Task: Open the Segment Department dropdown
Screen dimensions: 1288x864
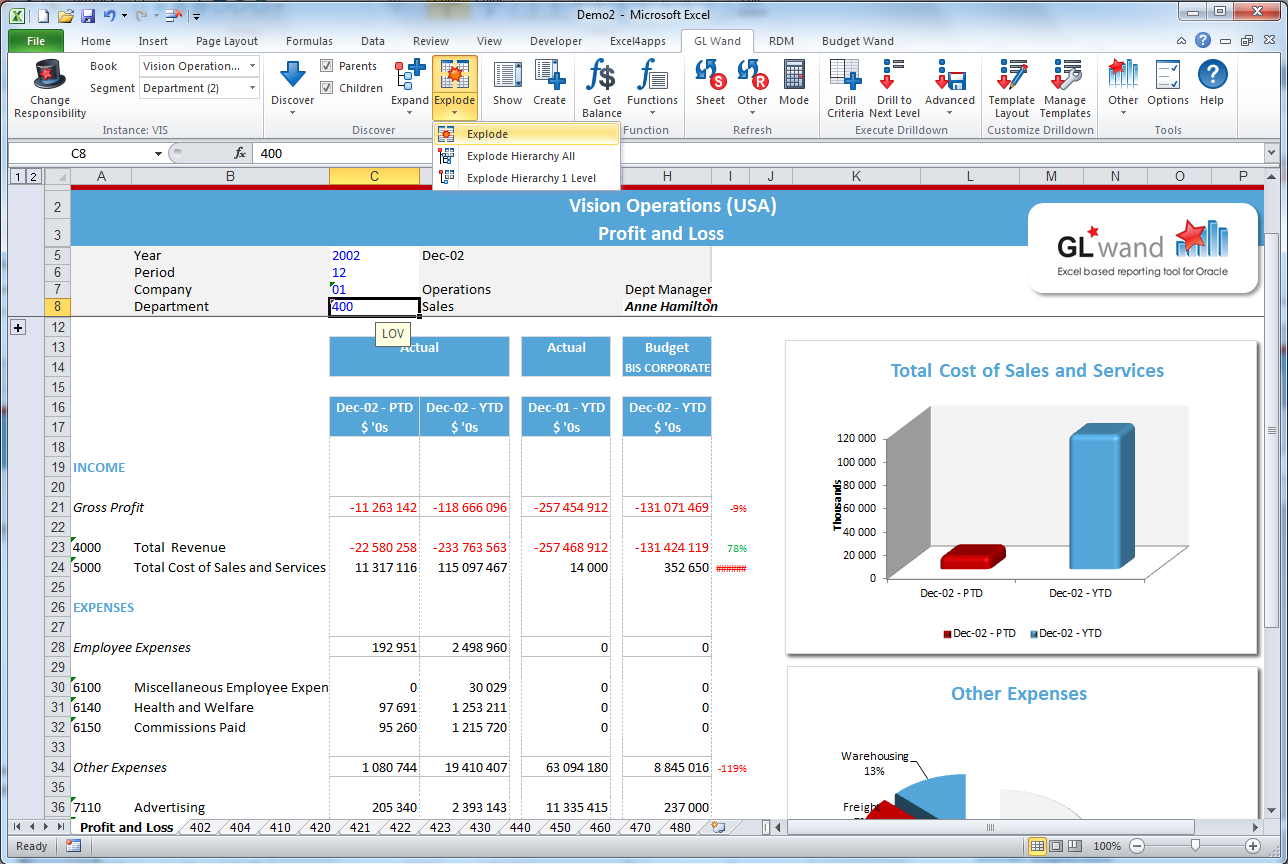Action: tap(252, 88)
